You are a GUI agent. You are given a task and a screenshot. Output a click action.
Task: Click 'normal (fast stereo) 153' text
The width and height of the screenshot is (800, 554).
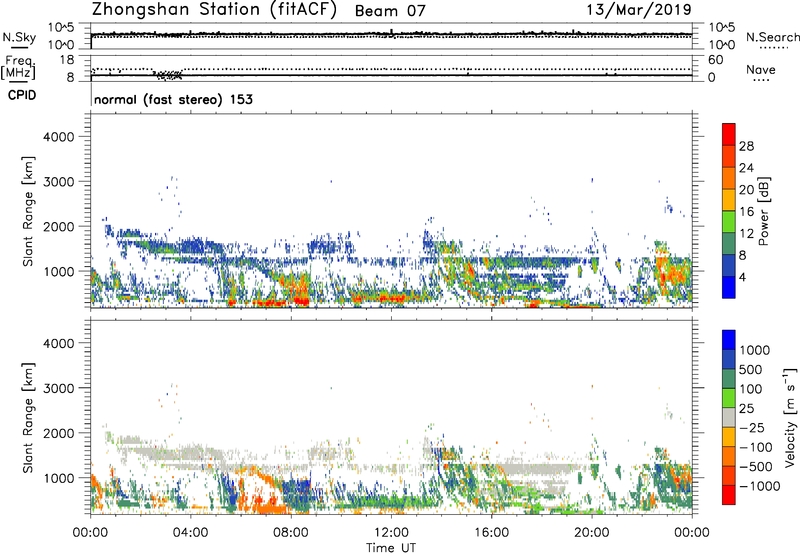(x=173, y=99)
